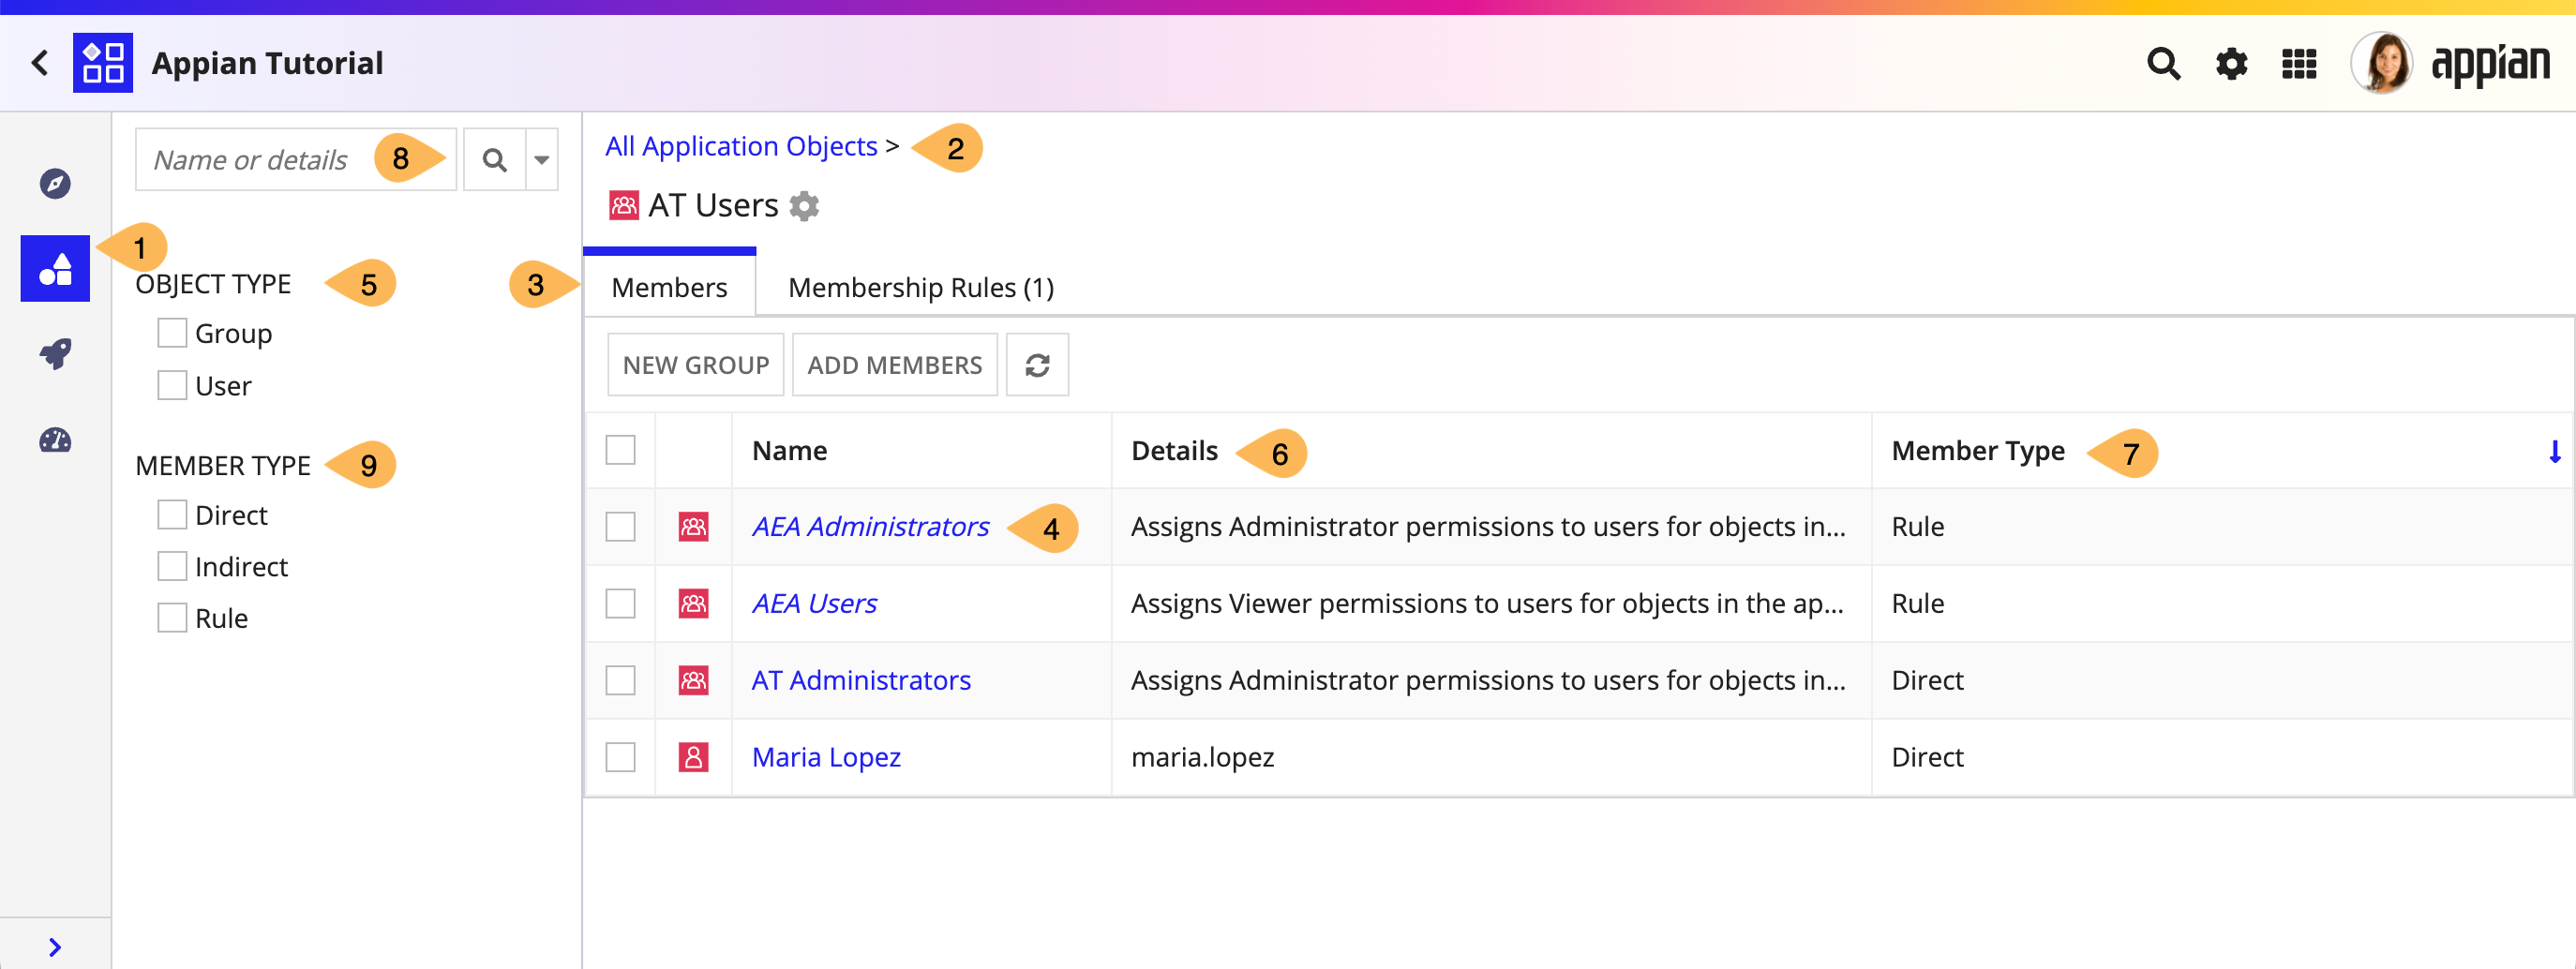Open the AEA Users link
This screenshot has width=2576, height=969.
coord(814,604)
